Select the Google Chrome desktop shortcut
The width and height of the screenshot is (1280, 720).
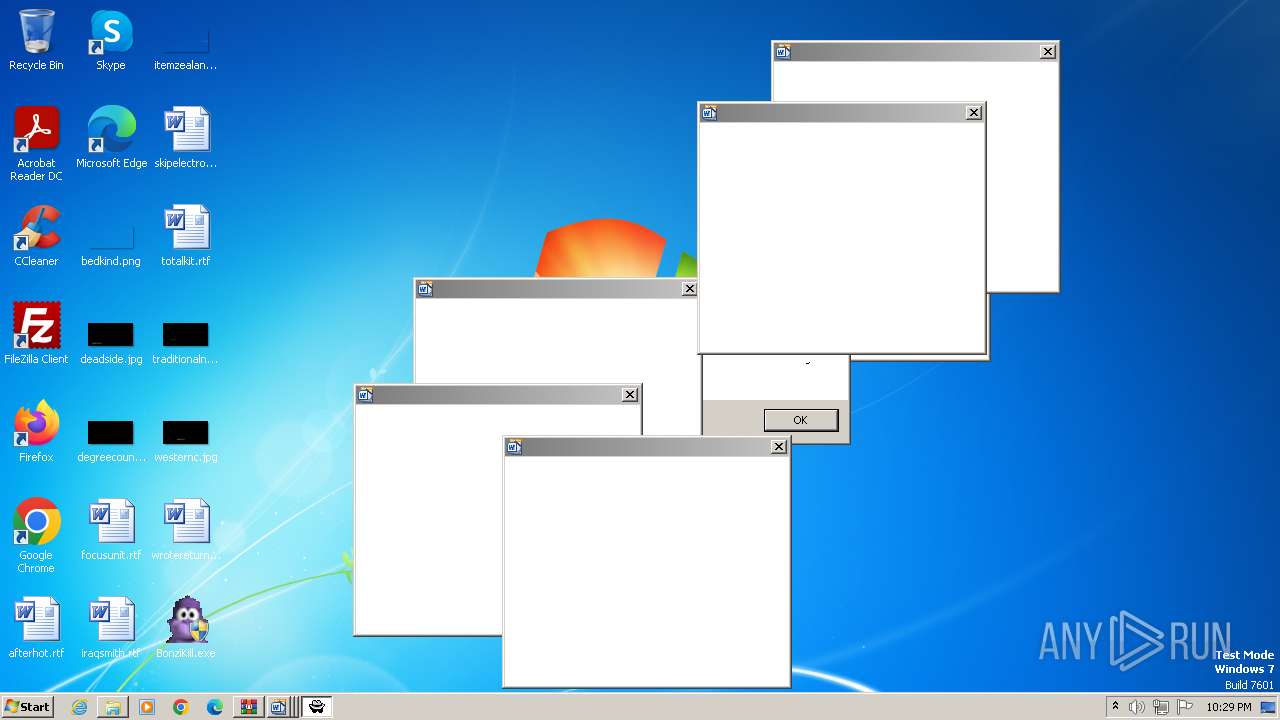[x=36, y=536]
